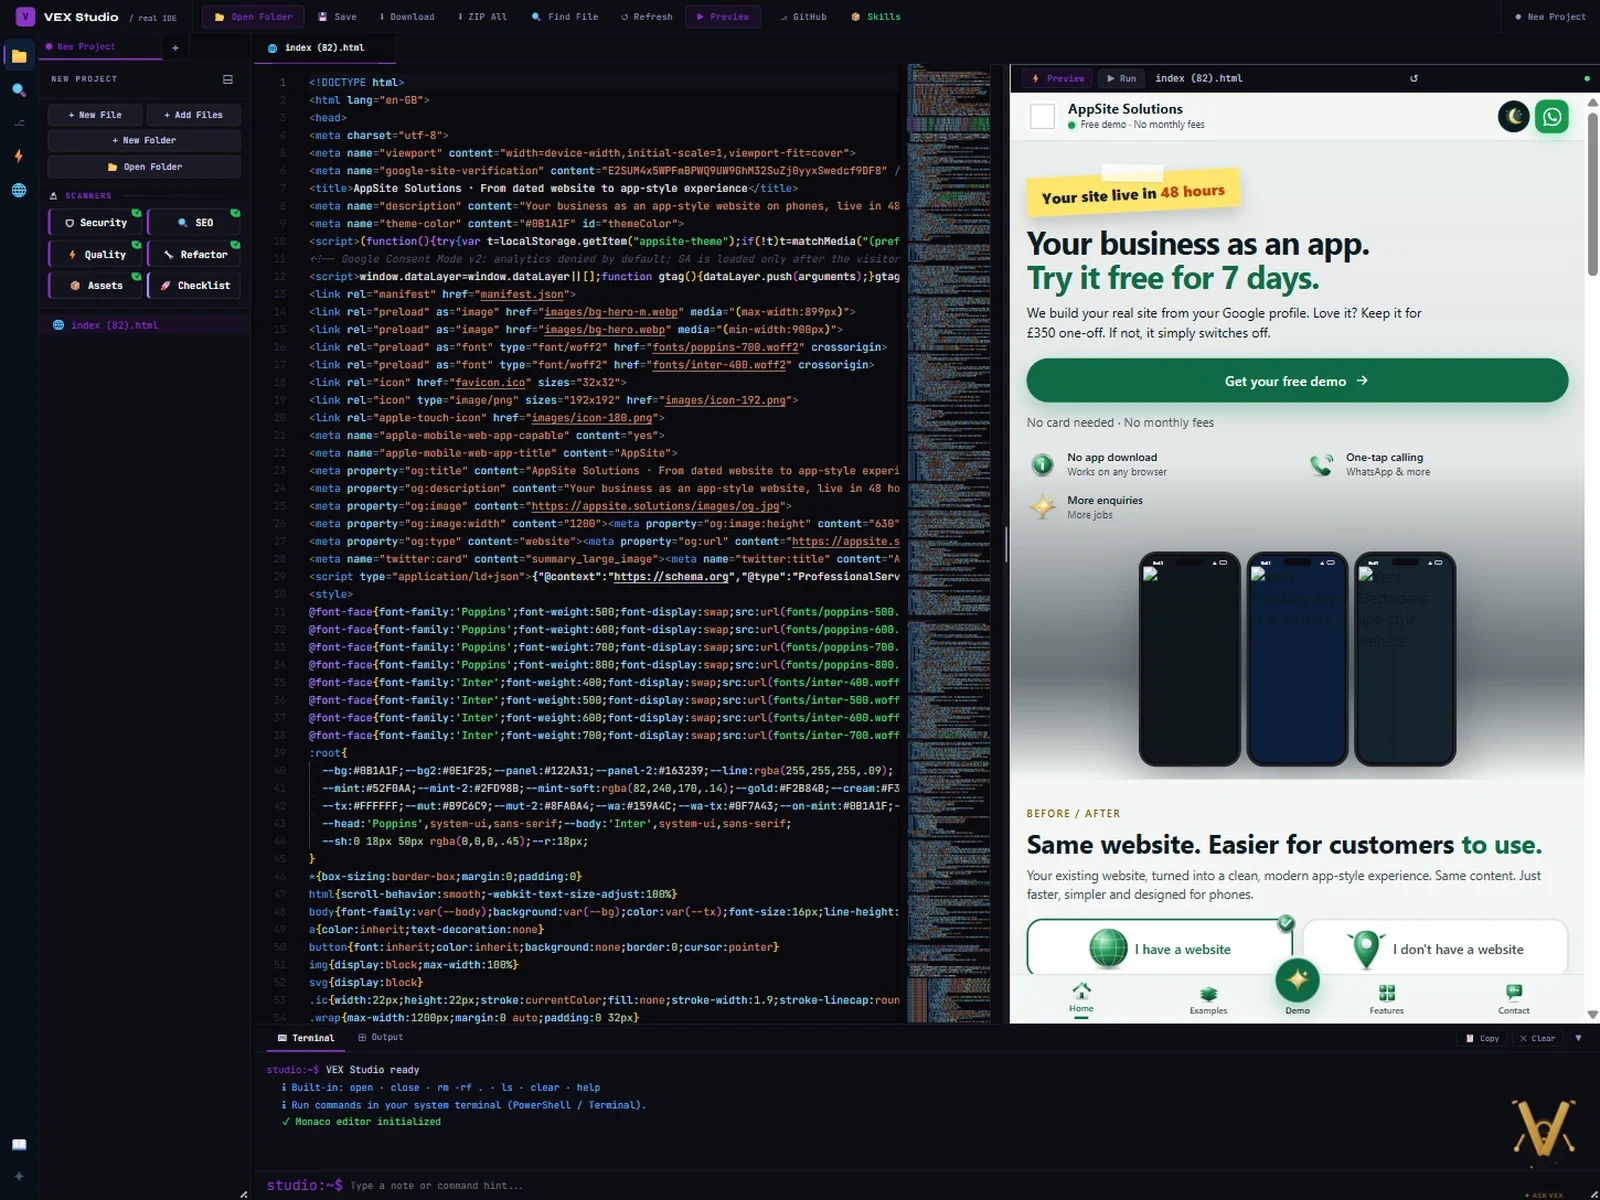The image size is (1600, 1200).
Task: Click the Run button in preview bar
Action: 1121,78
